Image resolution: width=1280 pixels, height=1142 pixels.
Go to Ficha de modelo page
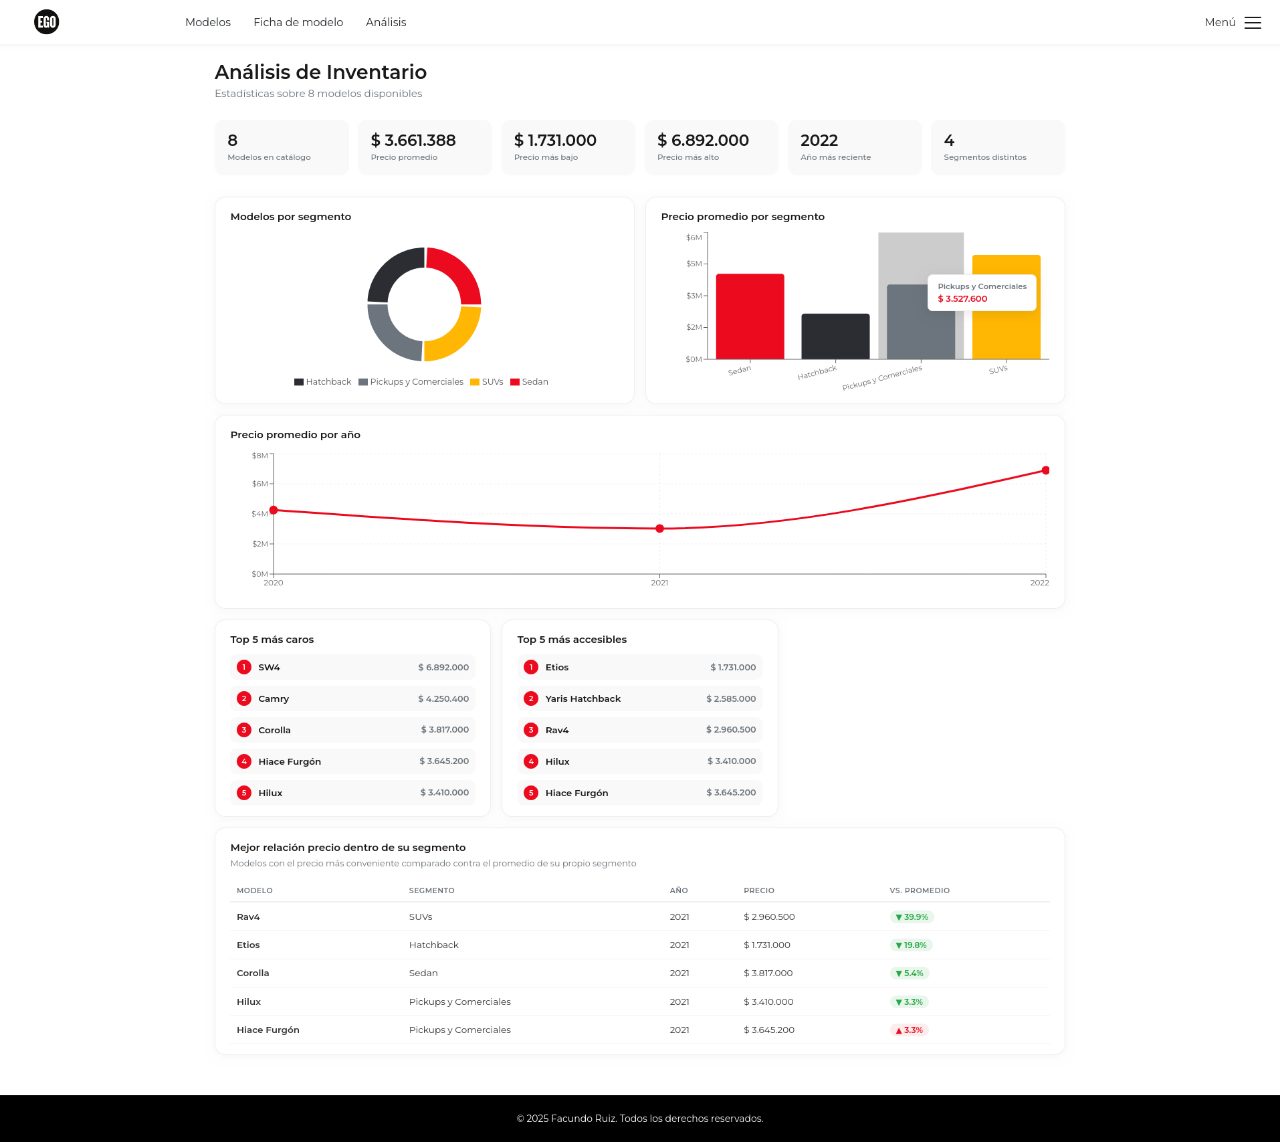[298, 22]
